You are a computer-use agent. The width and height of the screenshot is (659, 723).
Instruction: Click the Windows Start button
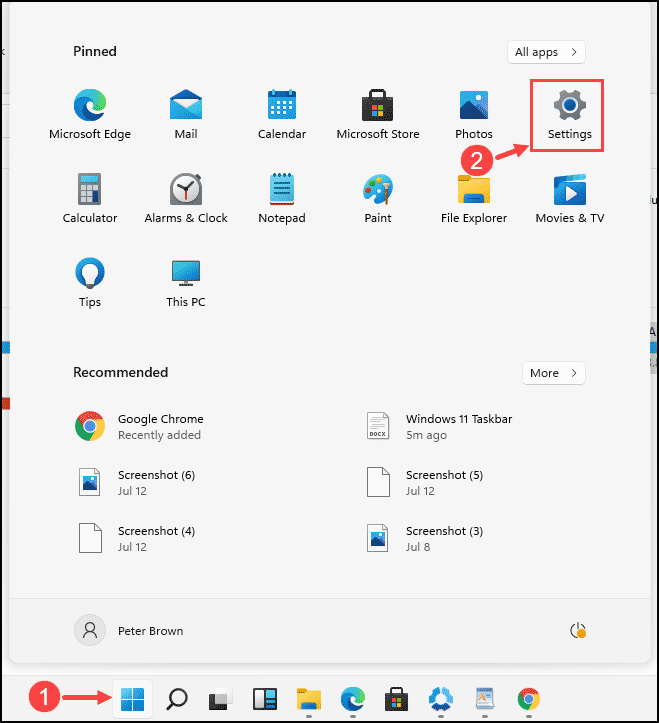tap(132, 699)
